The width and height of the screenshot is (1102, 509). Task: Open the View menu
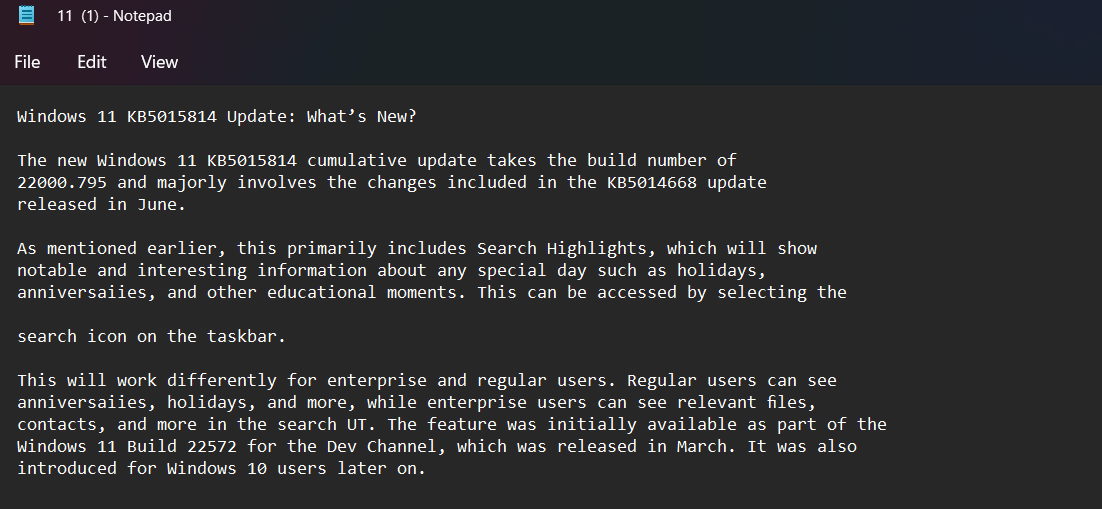tap(160, 62)
